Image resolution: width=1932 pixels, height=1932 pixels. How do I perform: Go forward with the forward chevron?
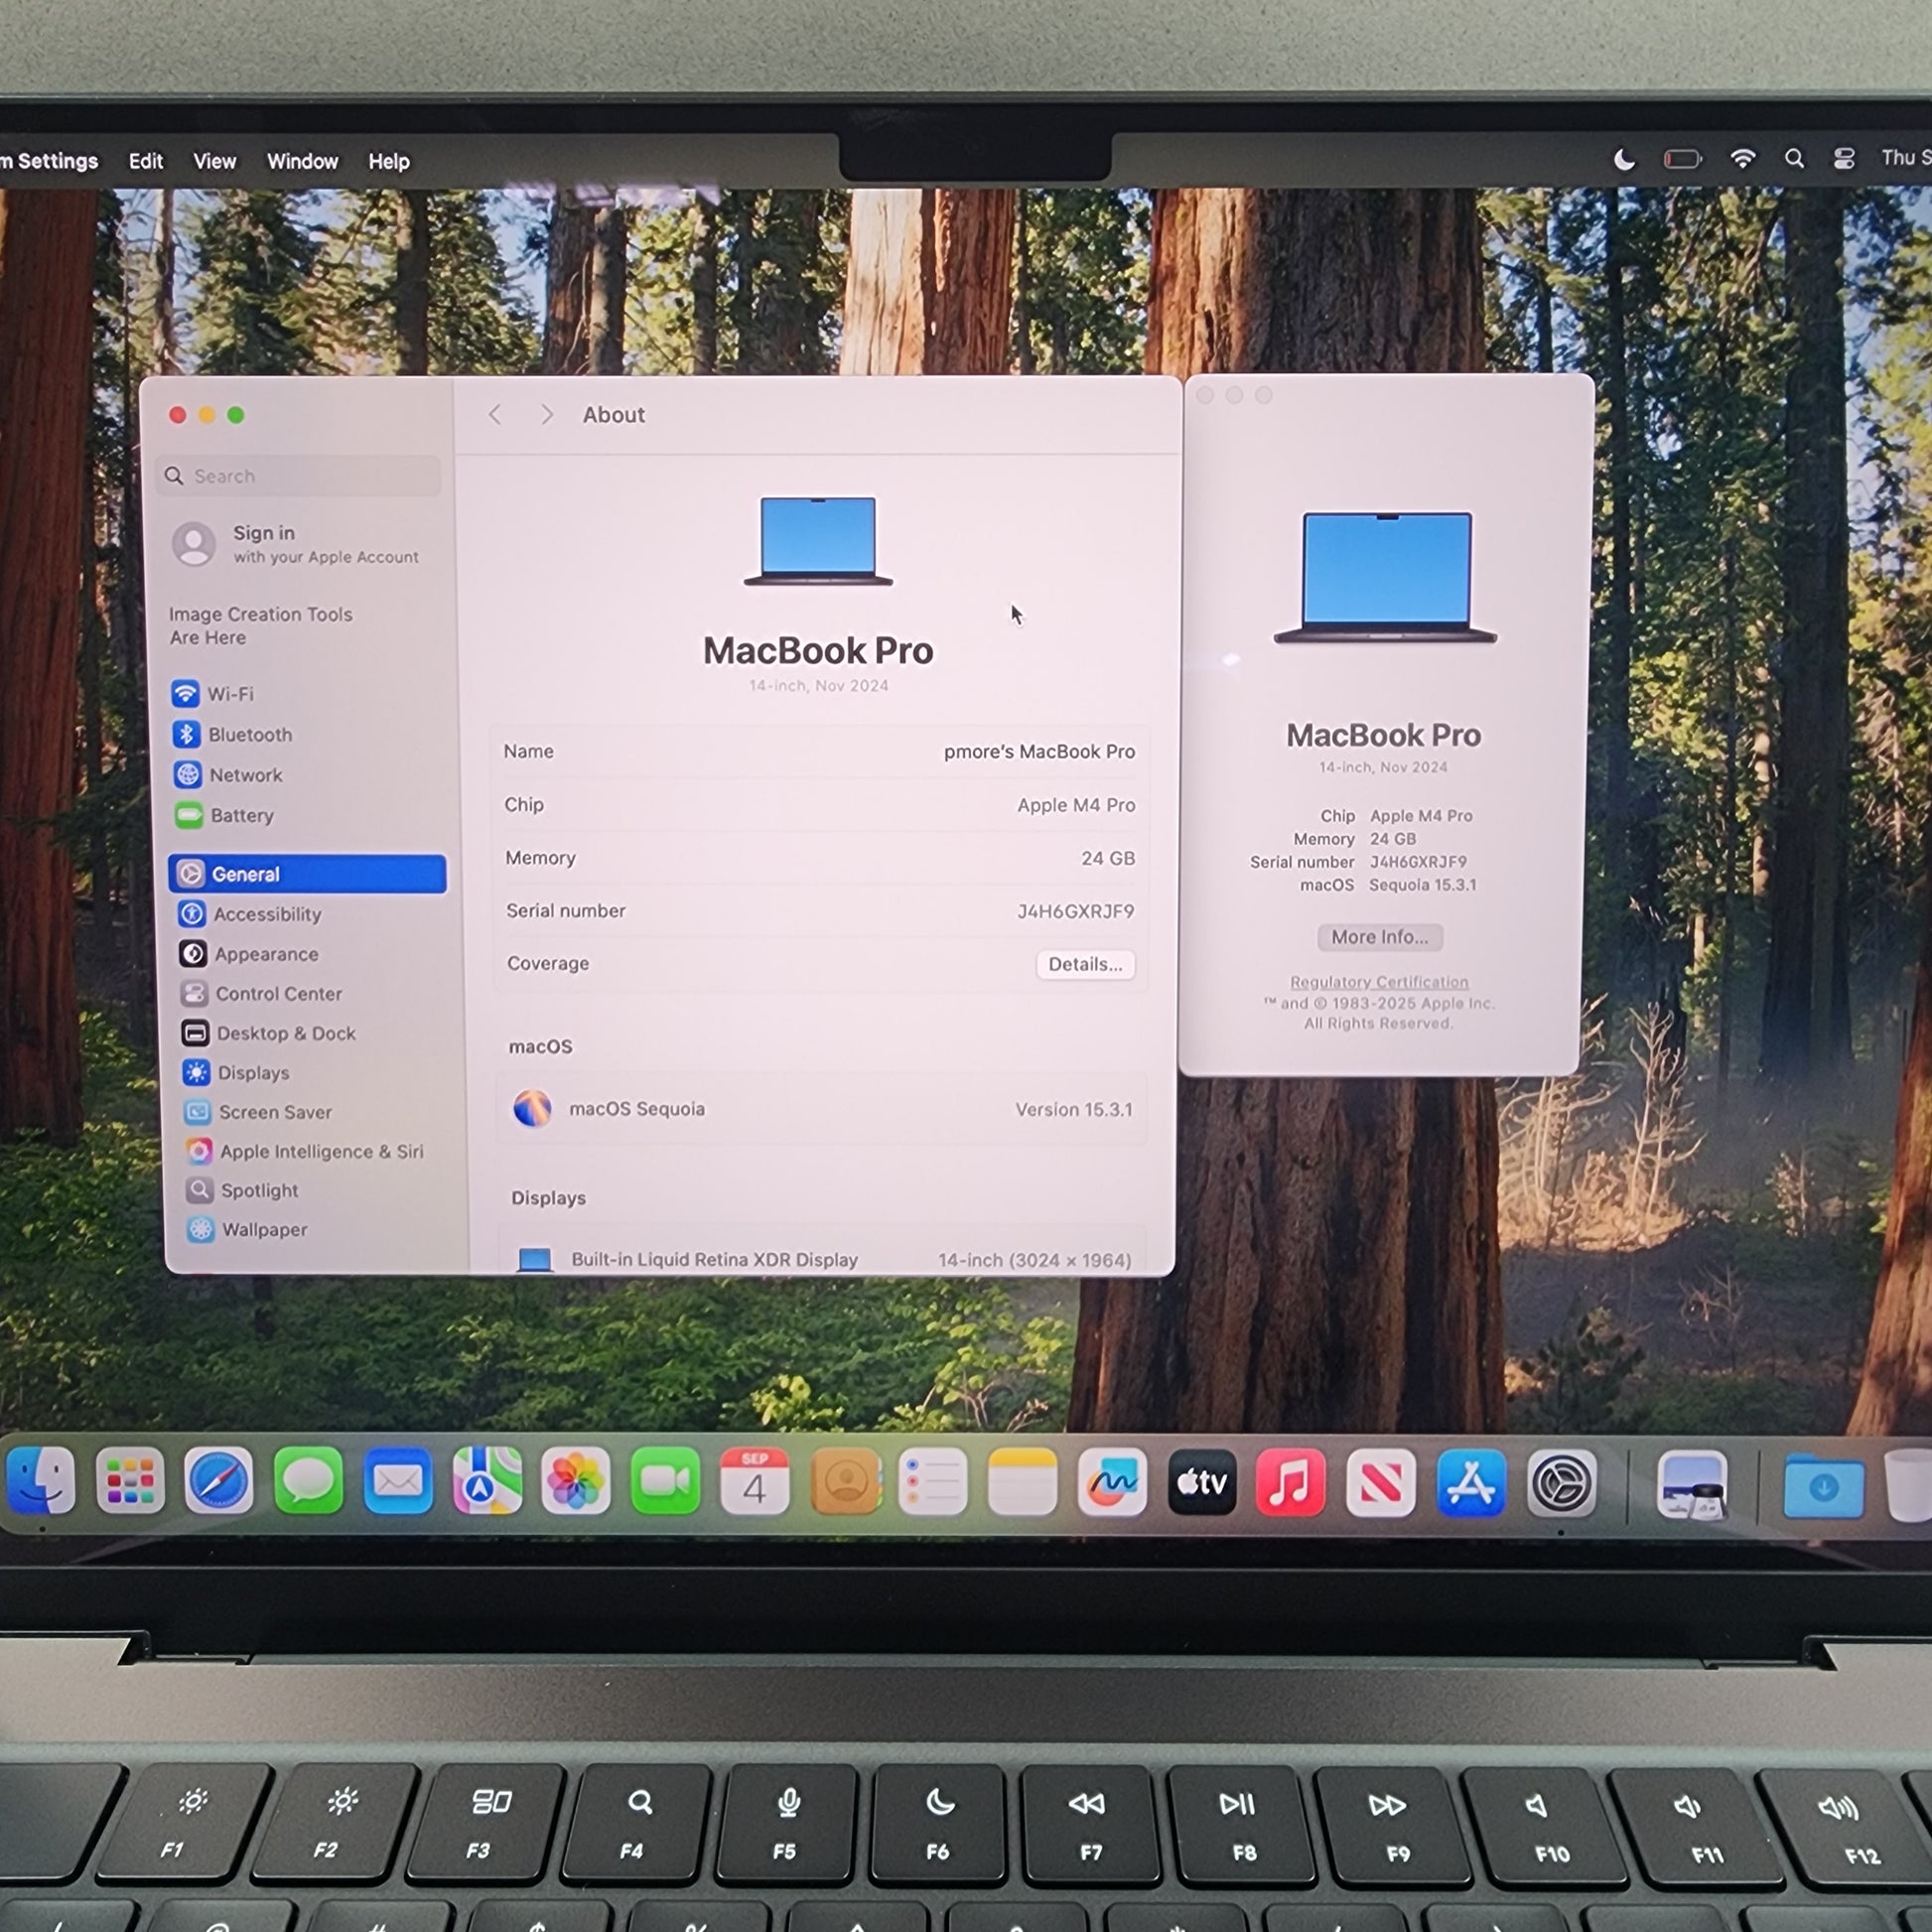tap(546, 415)
